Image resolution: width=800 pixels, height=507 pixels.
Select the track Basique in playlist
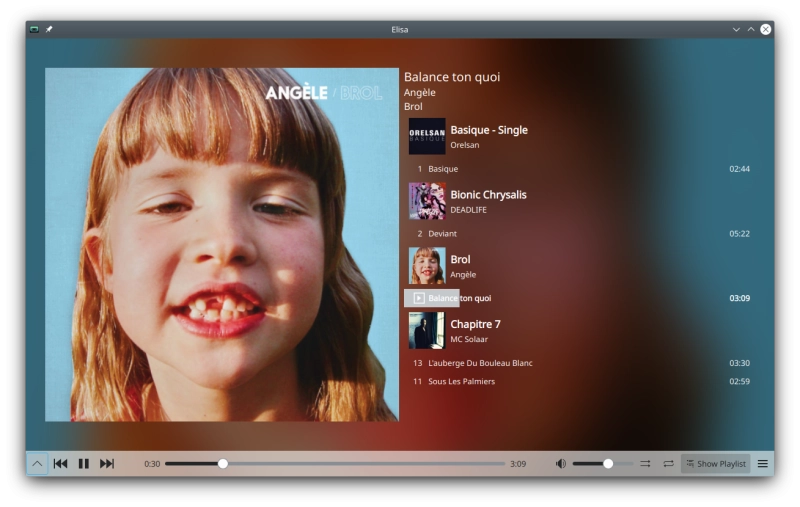coord(580,169)
